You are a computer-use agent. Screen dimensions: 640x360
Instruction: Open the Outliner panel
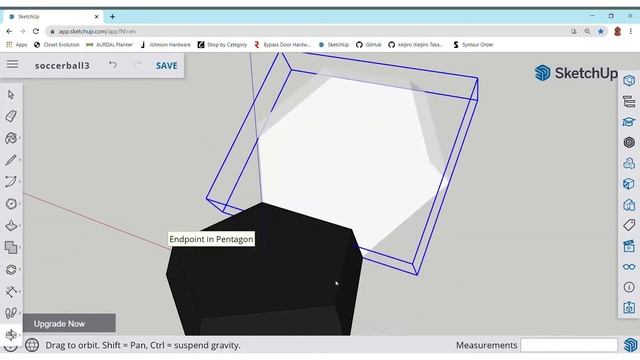pyautogui.click(x=629, y=101)
